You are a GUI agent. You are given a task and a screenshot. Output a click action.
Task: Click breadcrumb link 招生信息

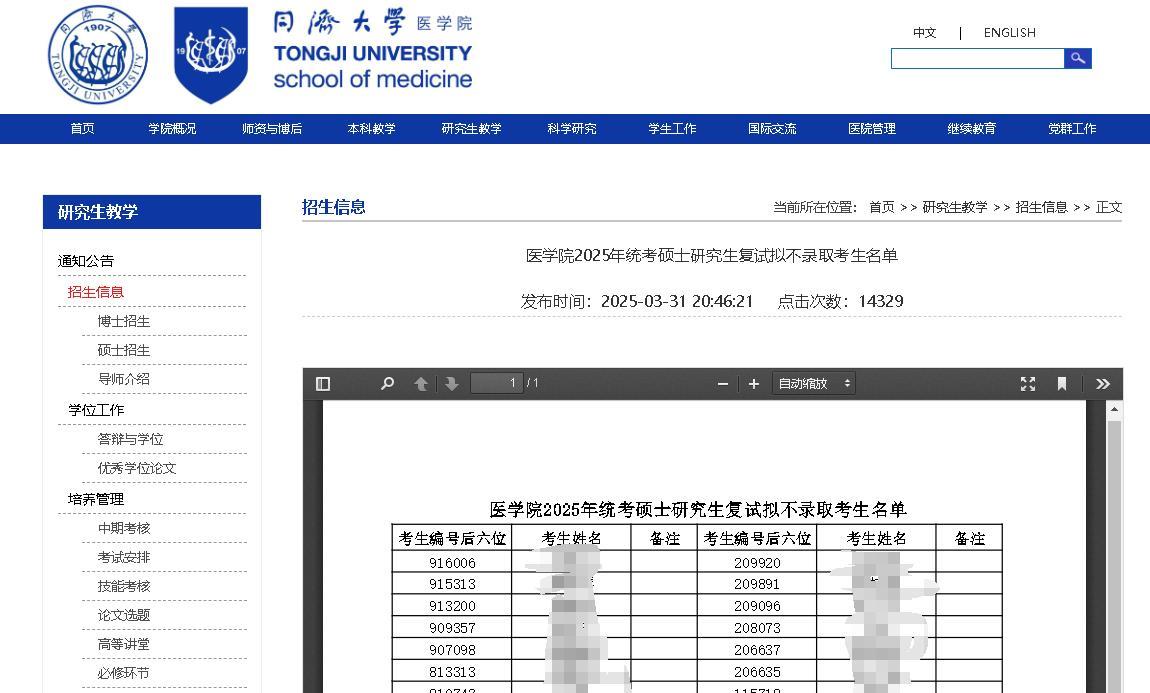click(x=1041, y=208)
